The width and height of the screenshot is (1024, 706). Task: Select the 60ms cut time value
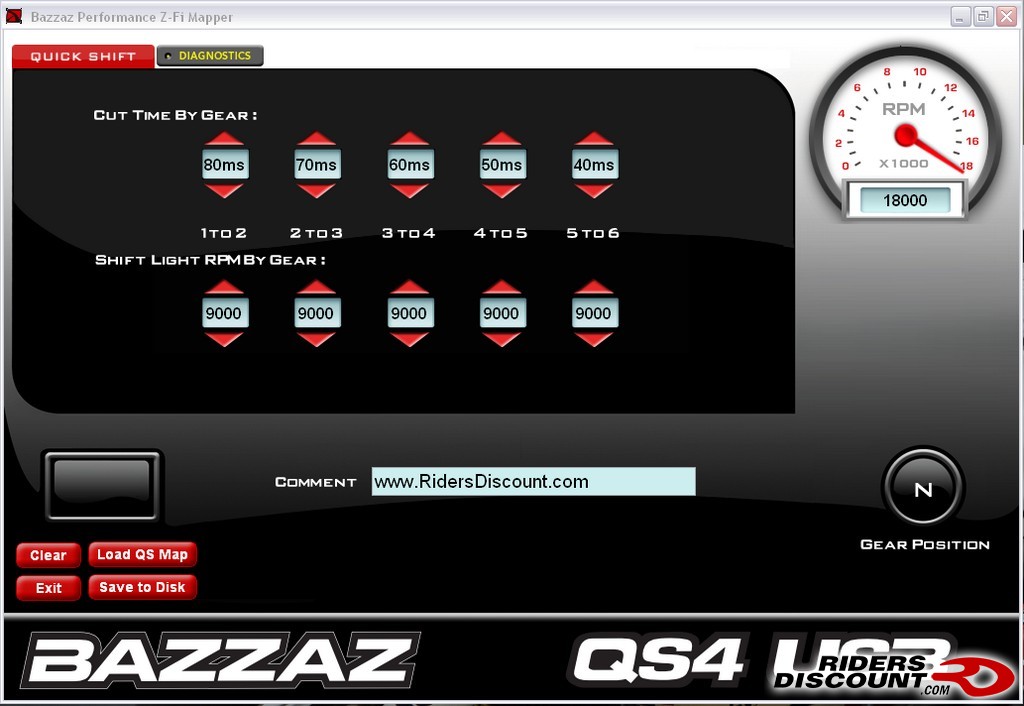pos(409,165)
